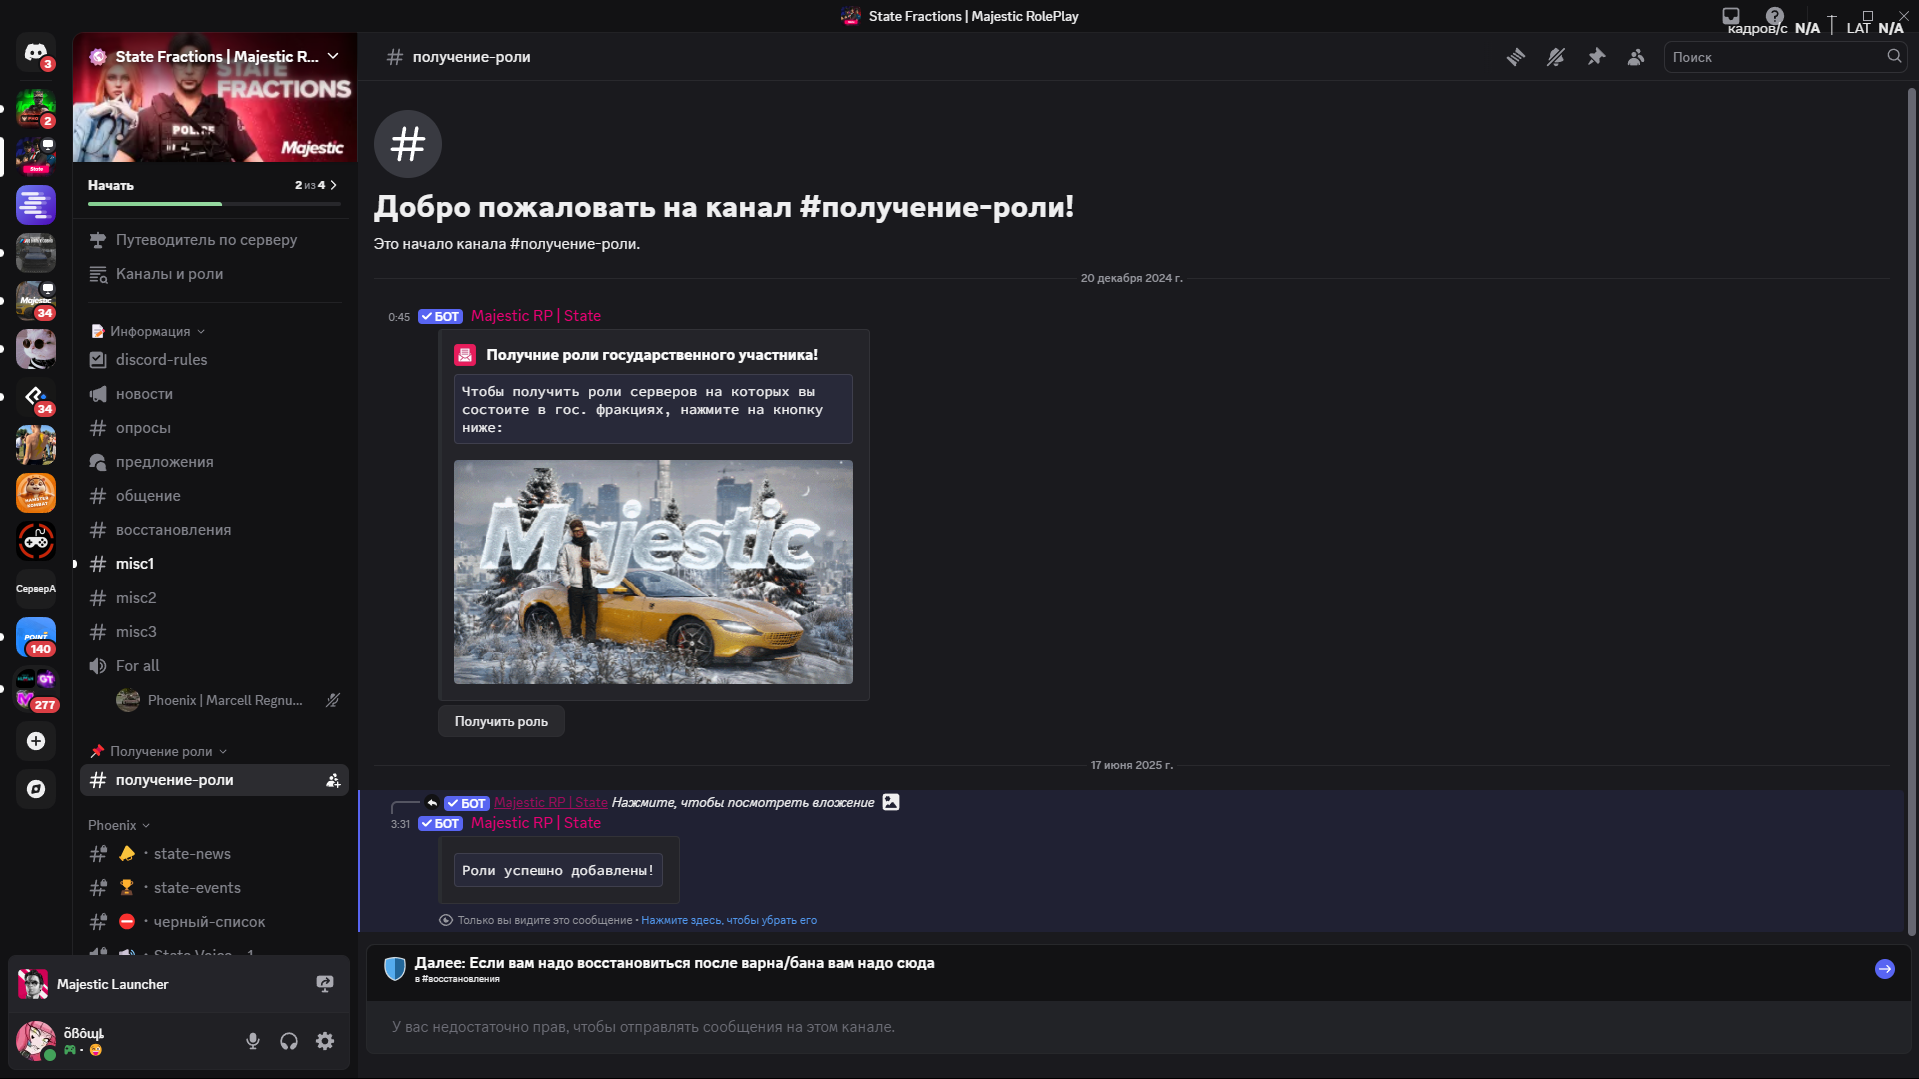Dismiss message via Нажмите здесь link

coord(729,920)
